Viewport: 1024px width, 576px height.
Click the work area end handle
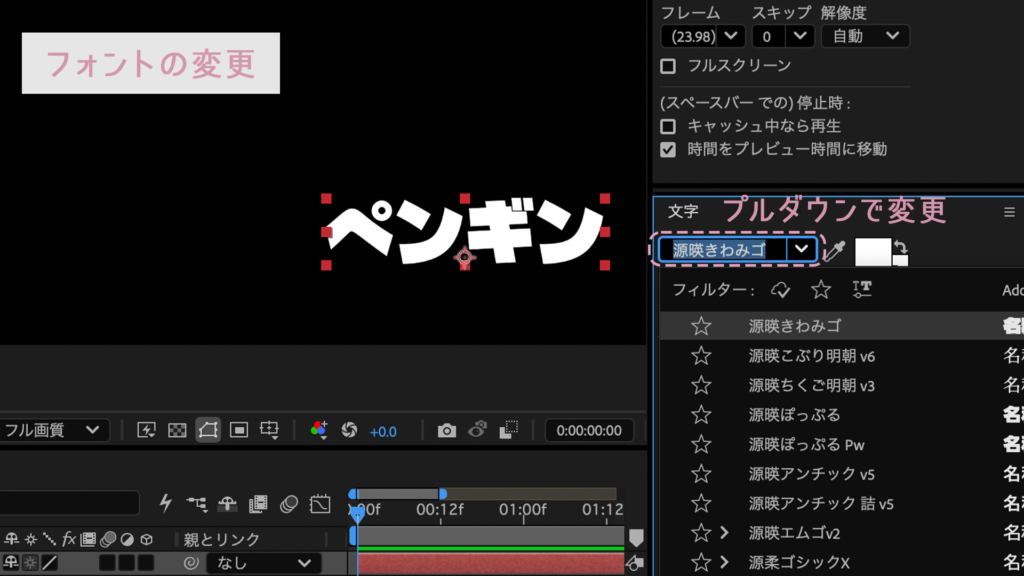tap(443, 494)
